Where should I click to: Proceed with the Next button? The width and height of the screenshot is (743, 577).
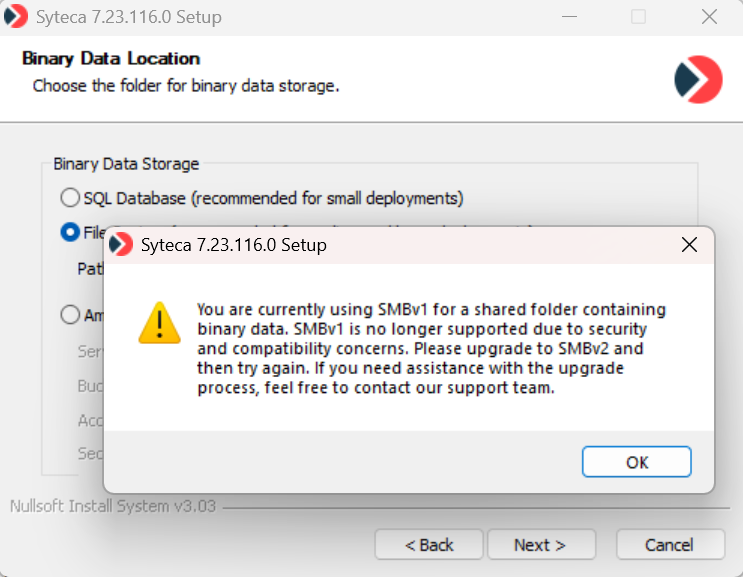click(540, 545)
